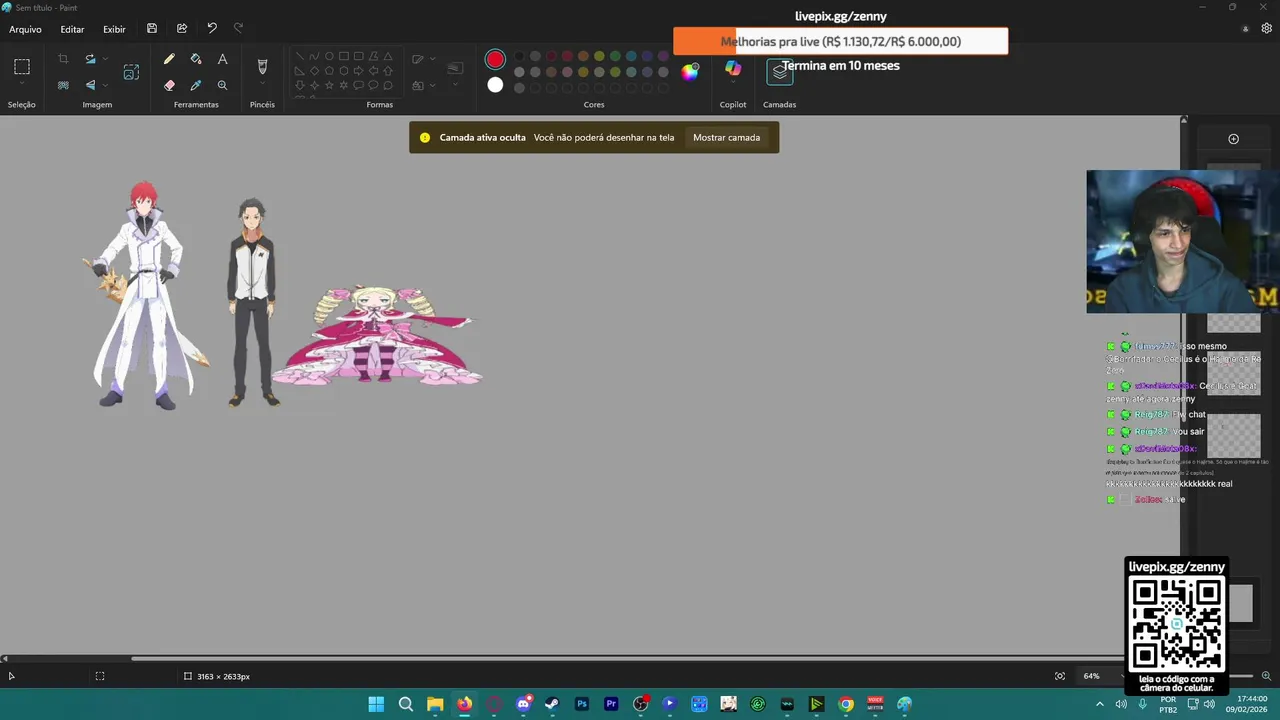Expand the Rotate dropdown arrow

tap(105, 59)
